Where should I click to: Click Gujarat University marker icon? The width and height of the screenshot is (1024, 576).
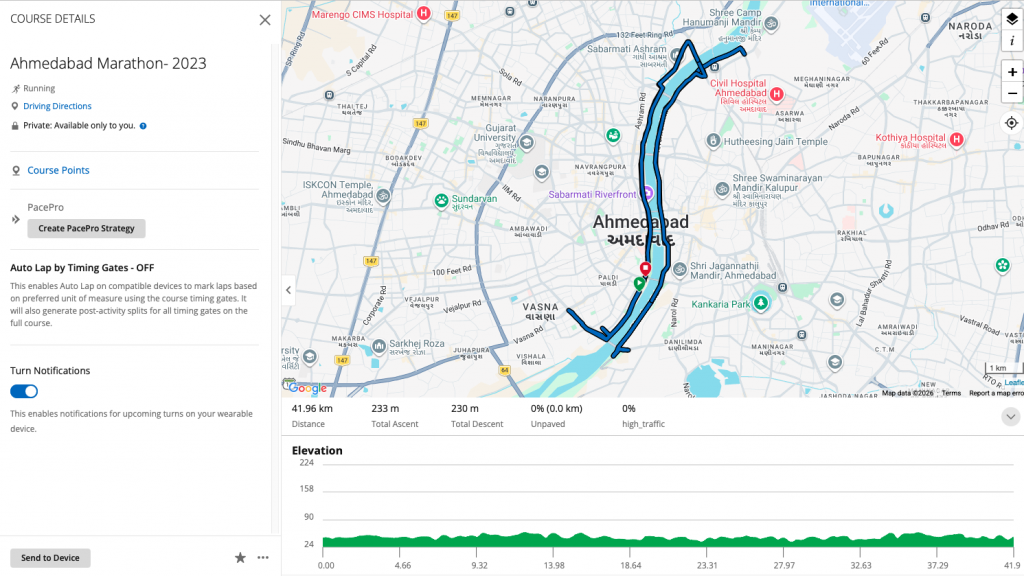pos(527,142)
